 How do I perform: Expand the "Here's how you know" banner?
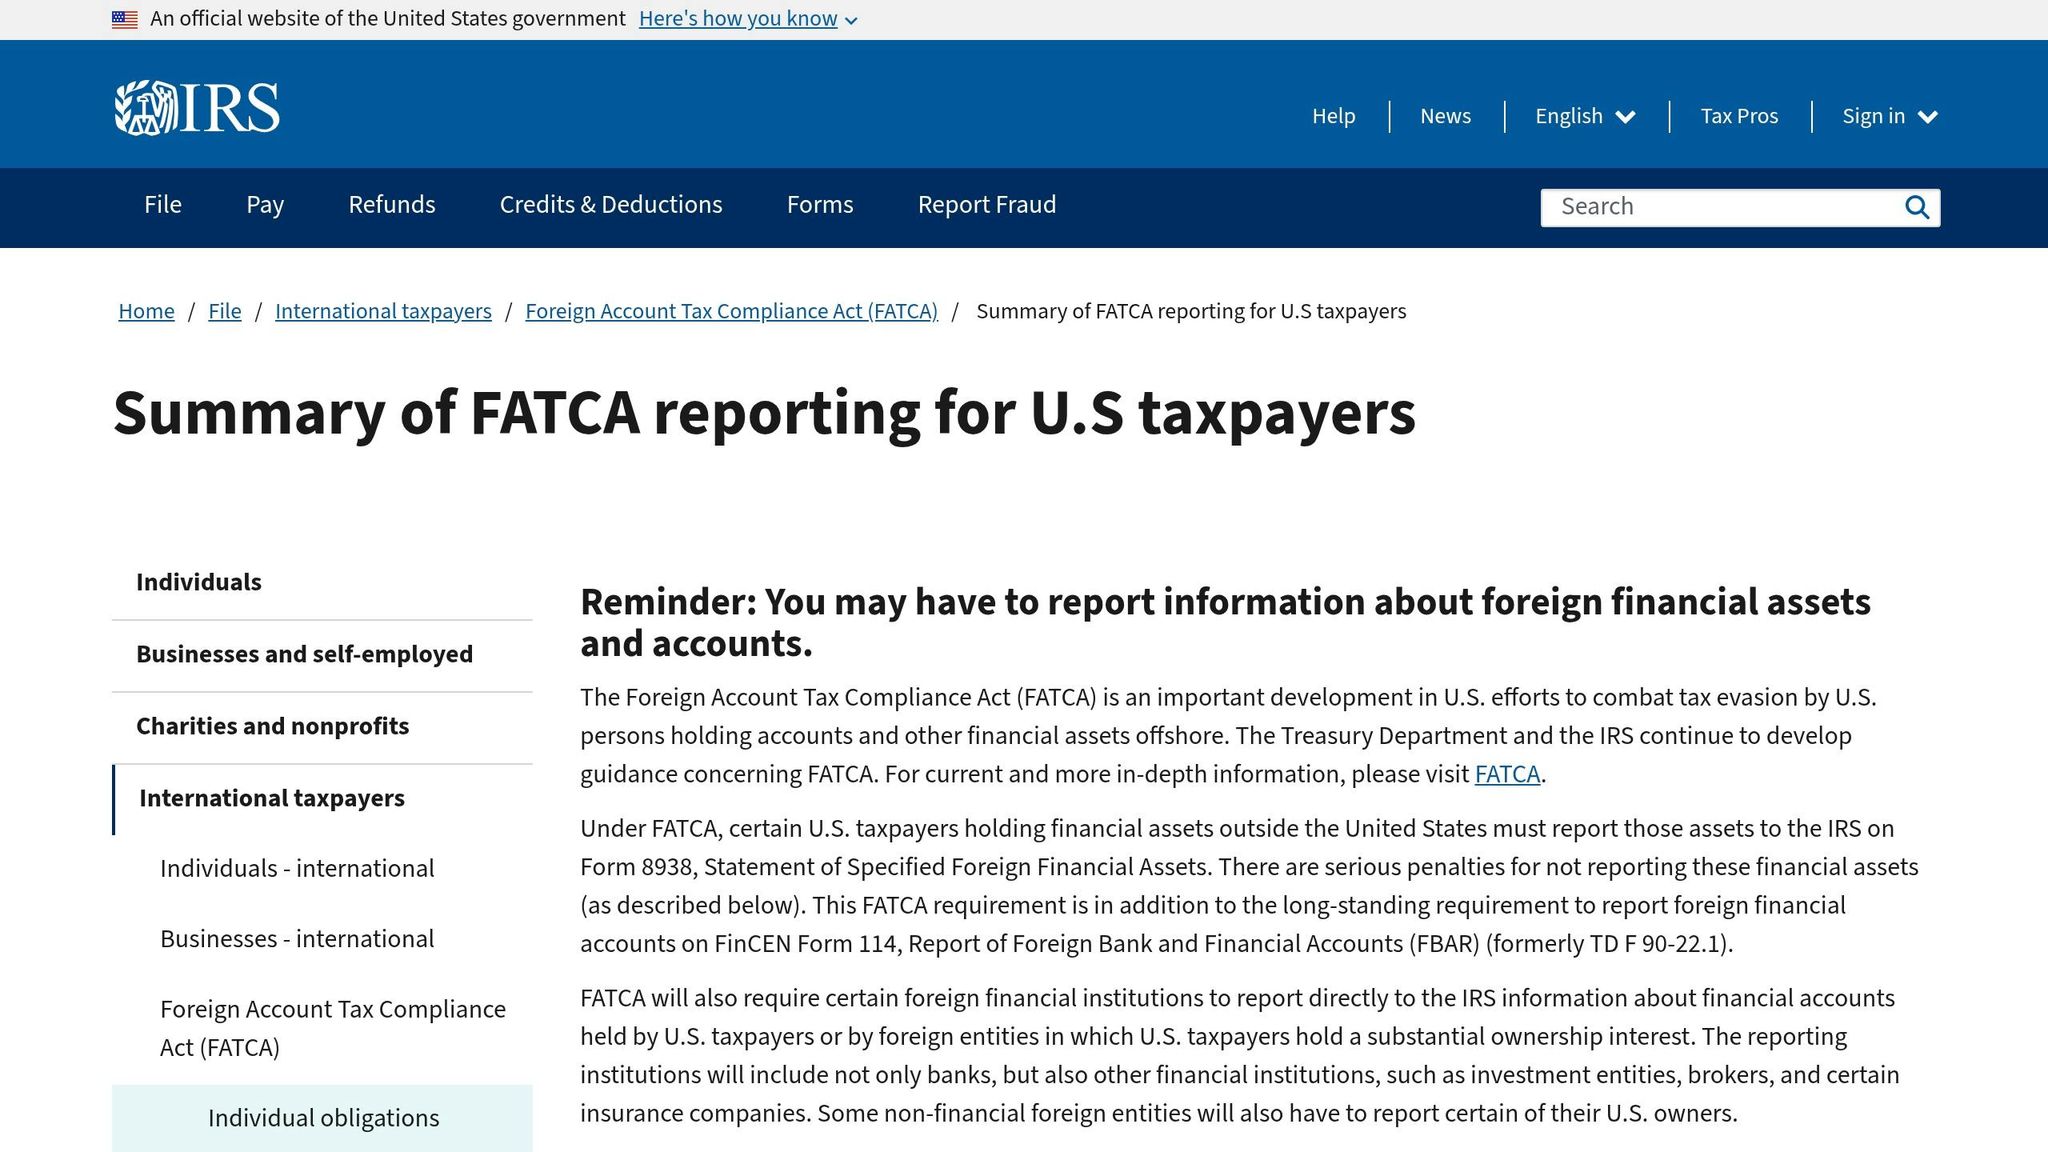tap(748, 19)
